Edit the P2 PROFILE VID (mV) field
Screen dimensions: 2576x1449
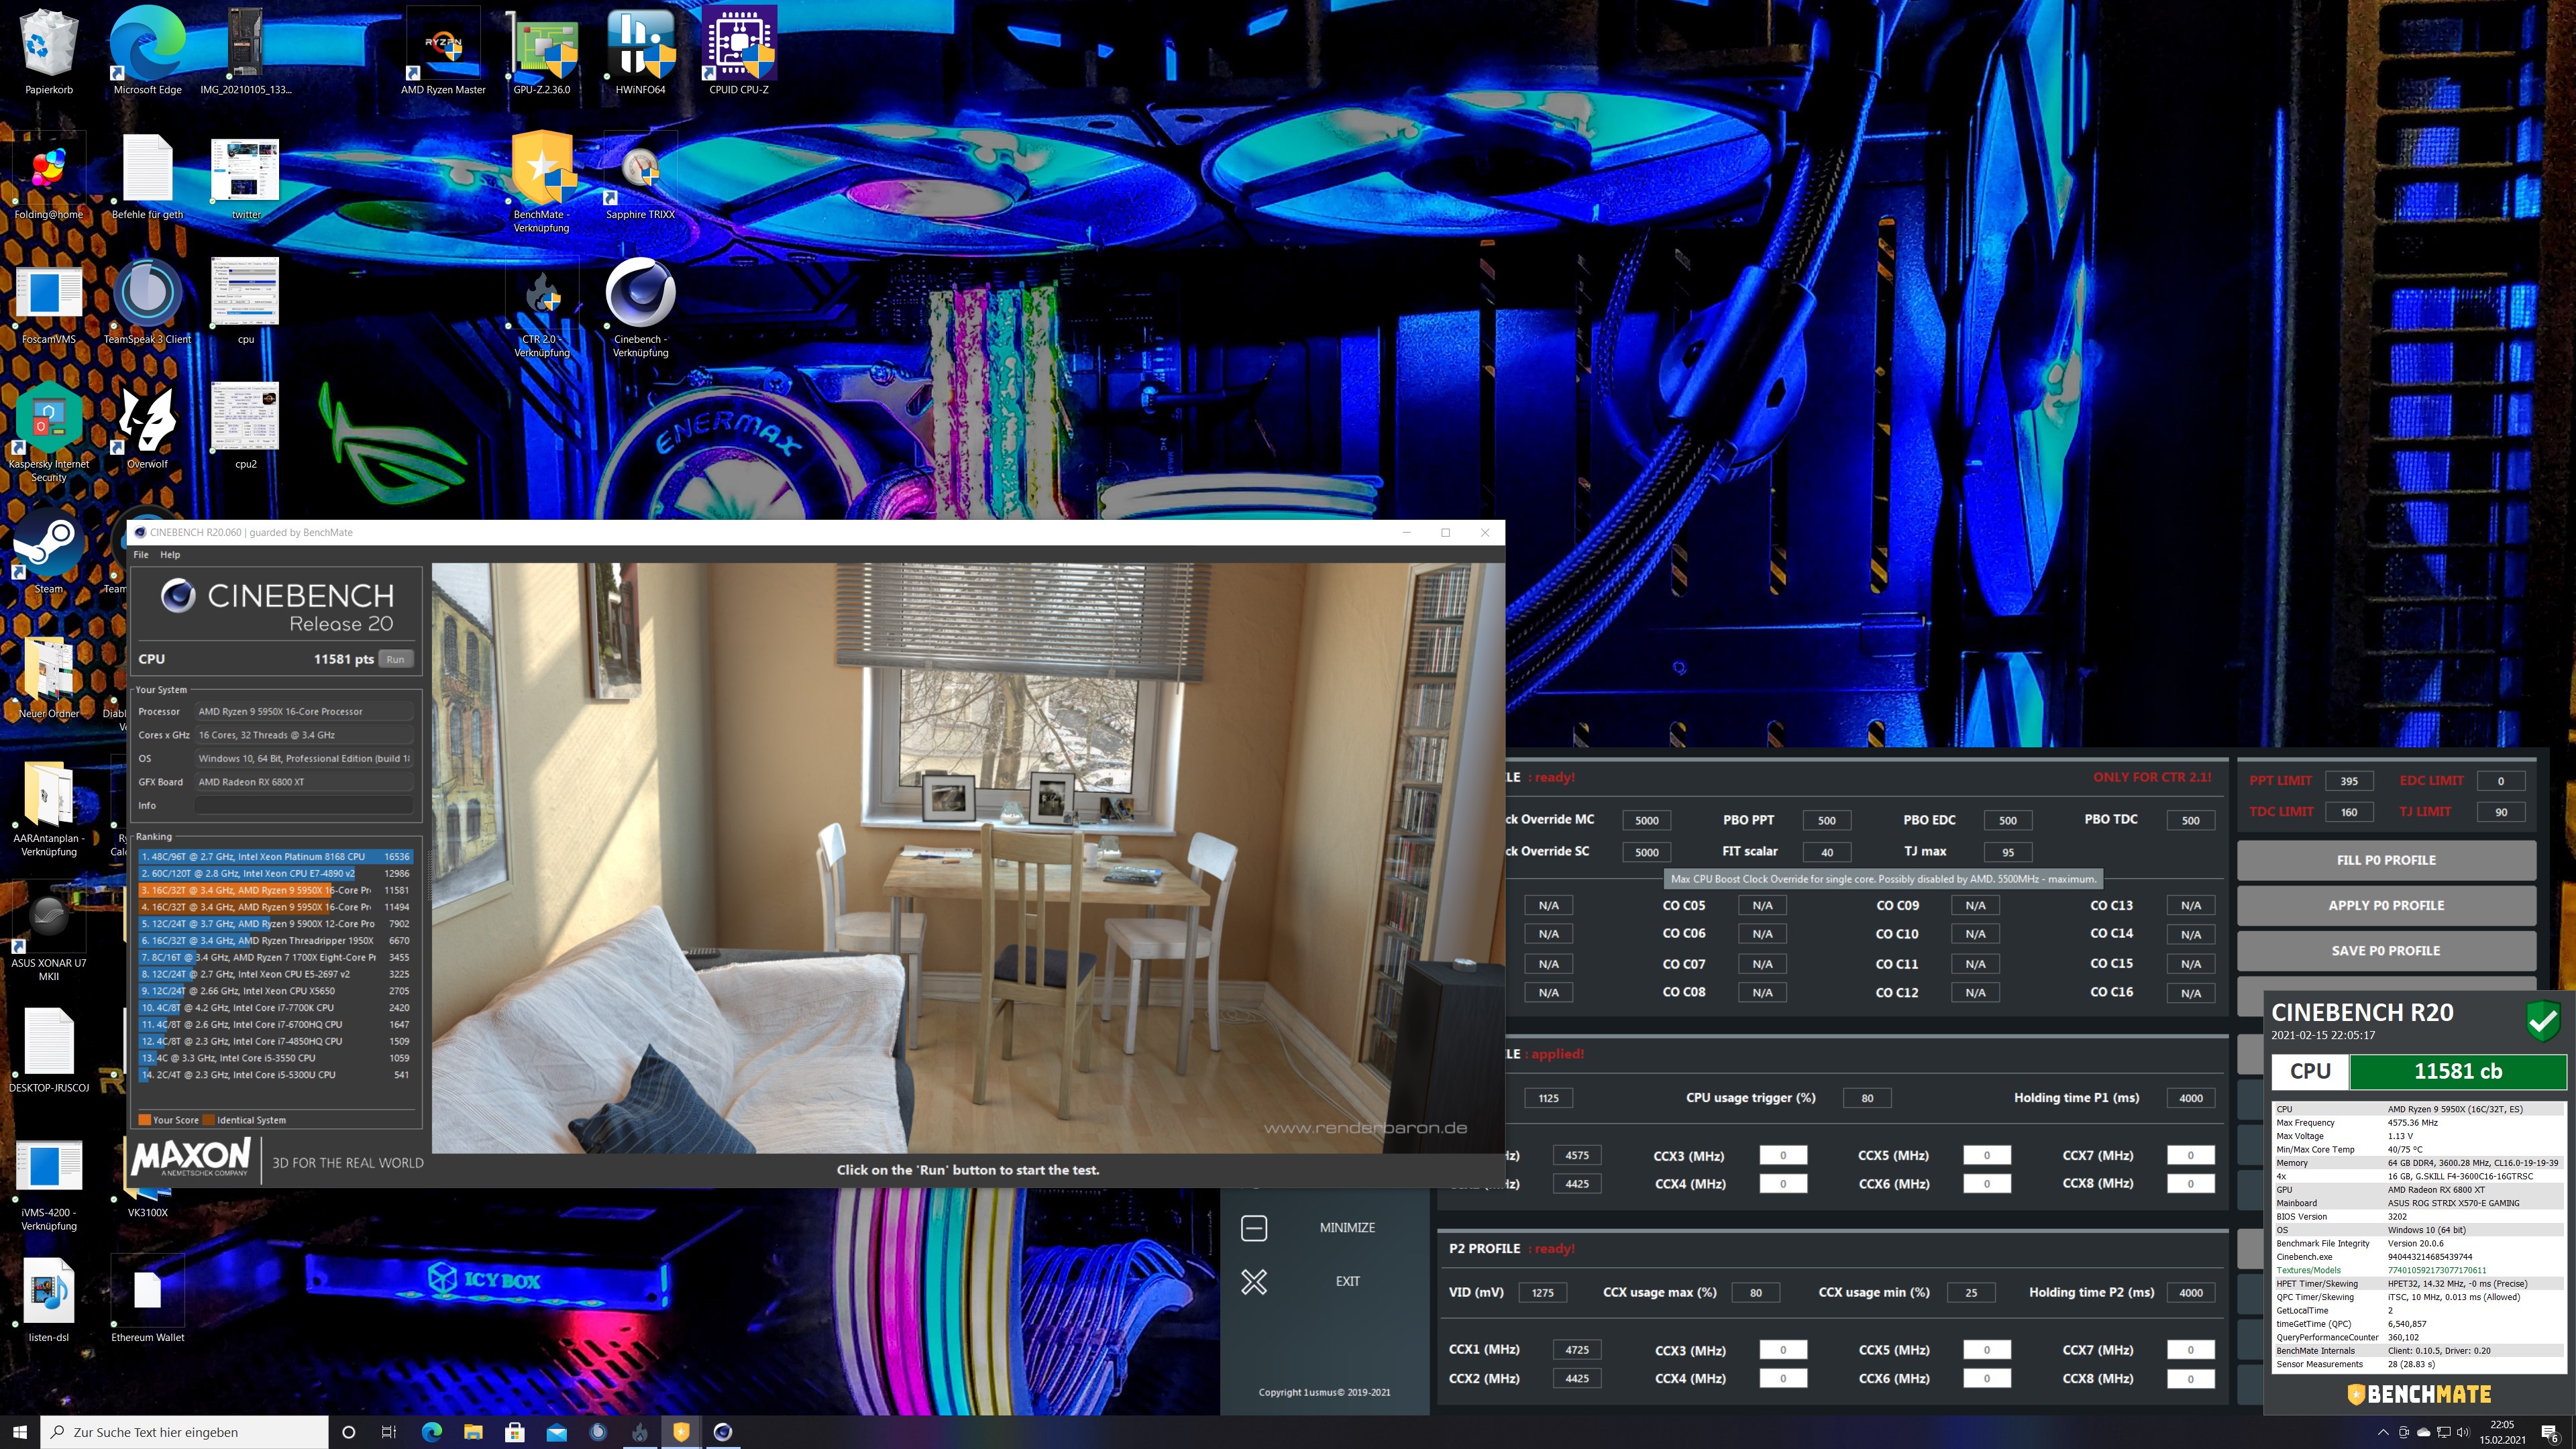(1543, 1293)
